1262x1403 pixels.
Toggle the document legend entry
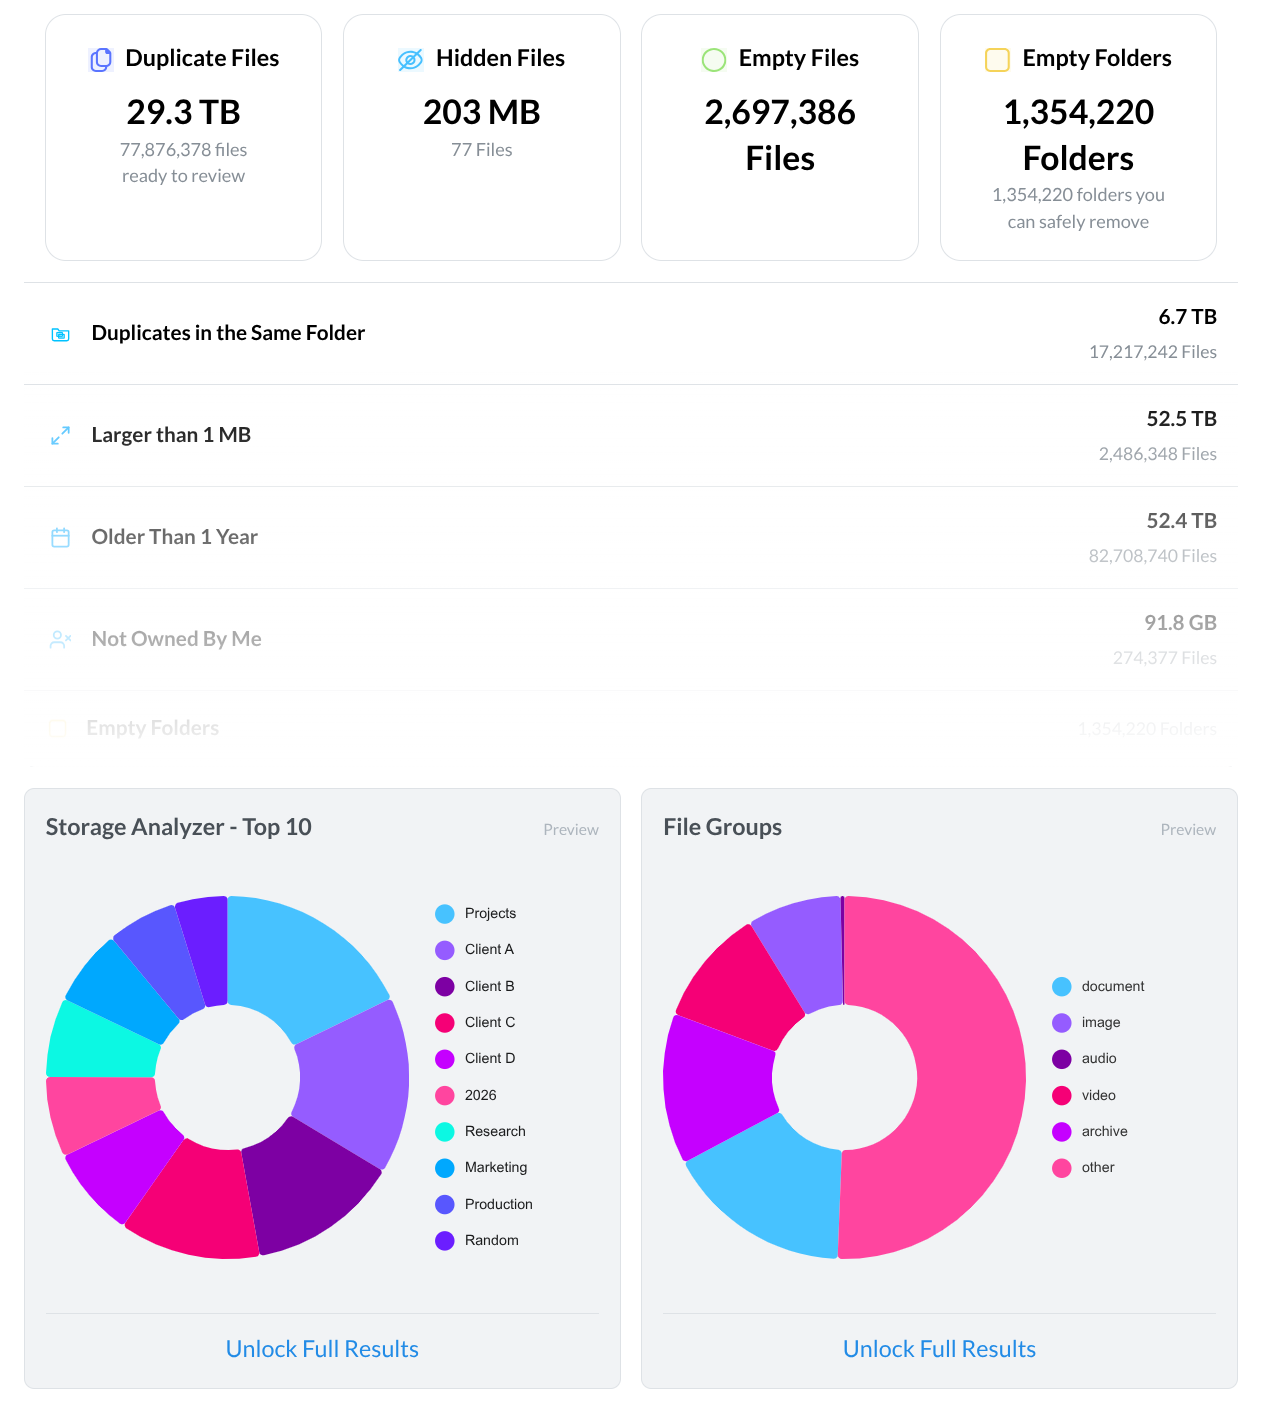[1112, 986]
